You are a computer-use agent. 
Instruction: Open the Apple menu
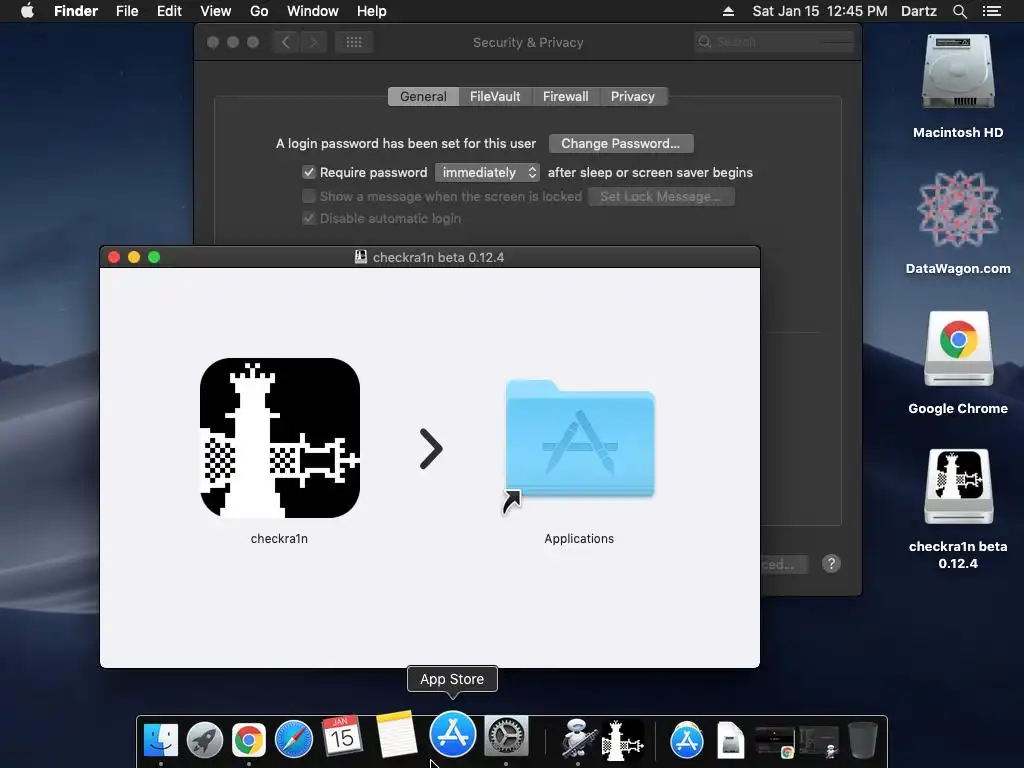(27, 11)
